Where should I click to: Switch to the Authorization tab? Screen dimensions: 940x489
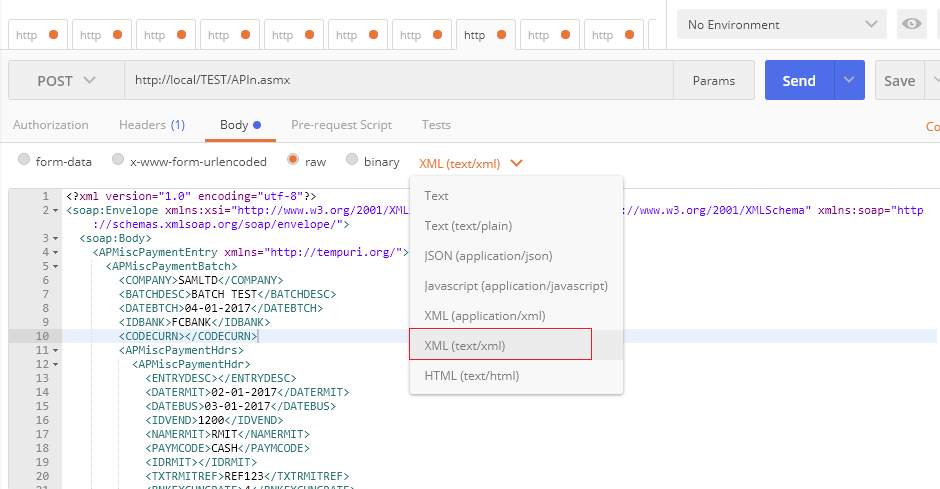(x=50, y=125)
